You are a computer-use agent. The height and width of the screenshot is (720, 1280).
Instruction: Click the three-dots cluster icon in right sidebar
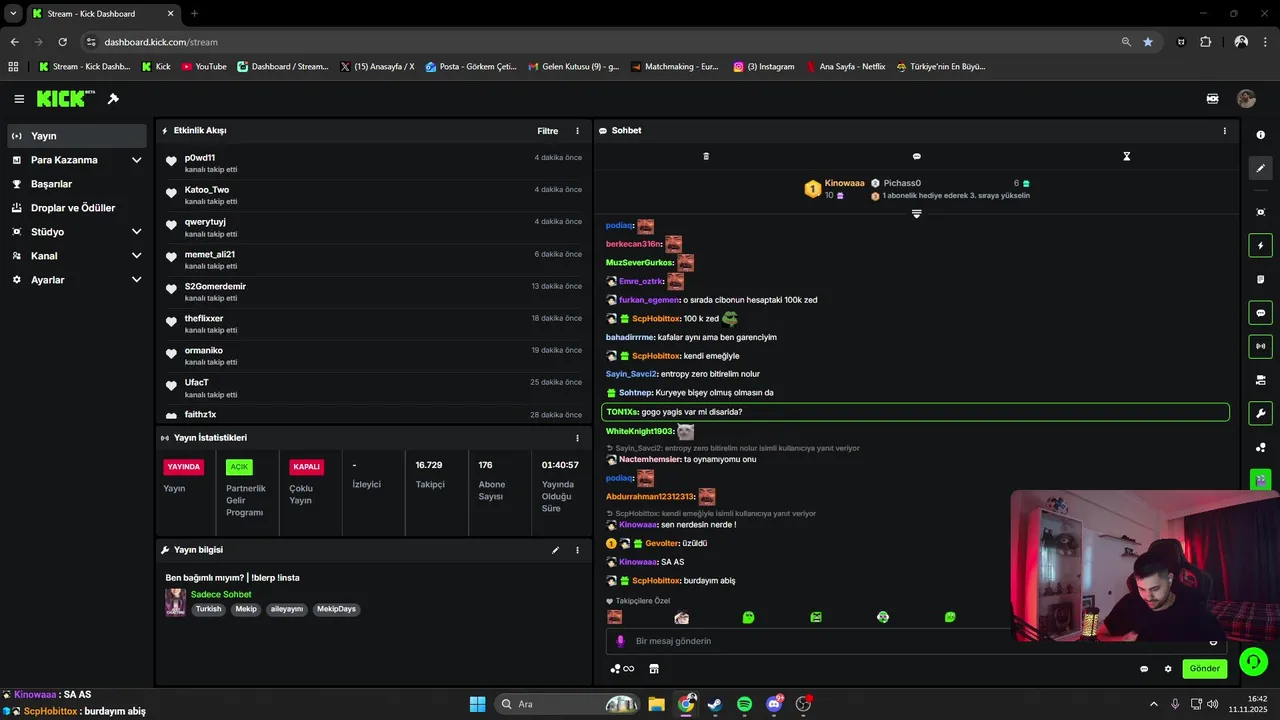point(1260,447)
